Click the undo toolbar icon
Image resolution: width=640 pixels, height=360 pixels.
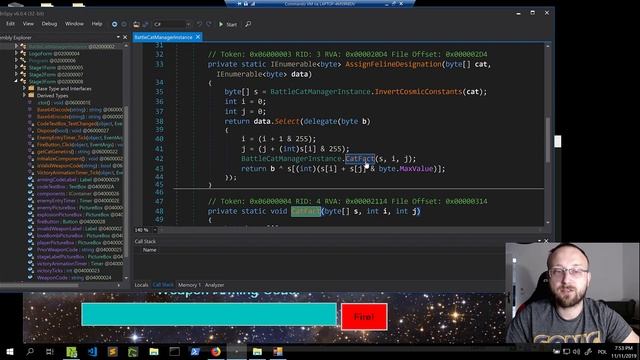click(199, 24)
